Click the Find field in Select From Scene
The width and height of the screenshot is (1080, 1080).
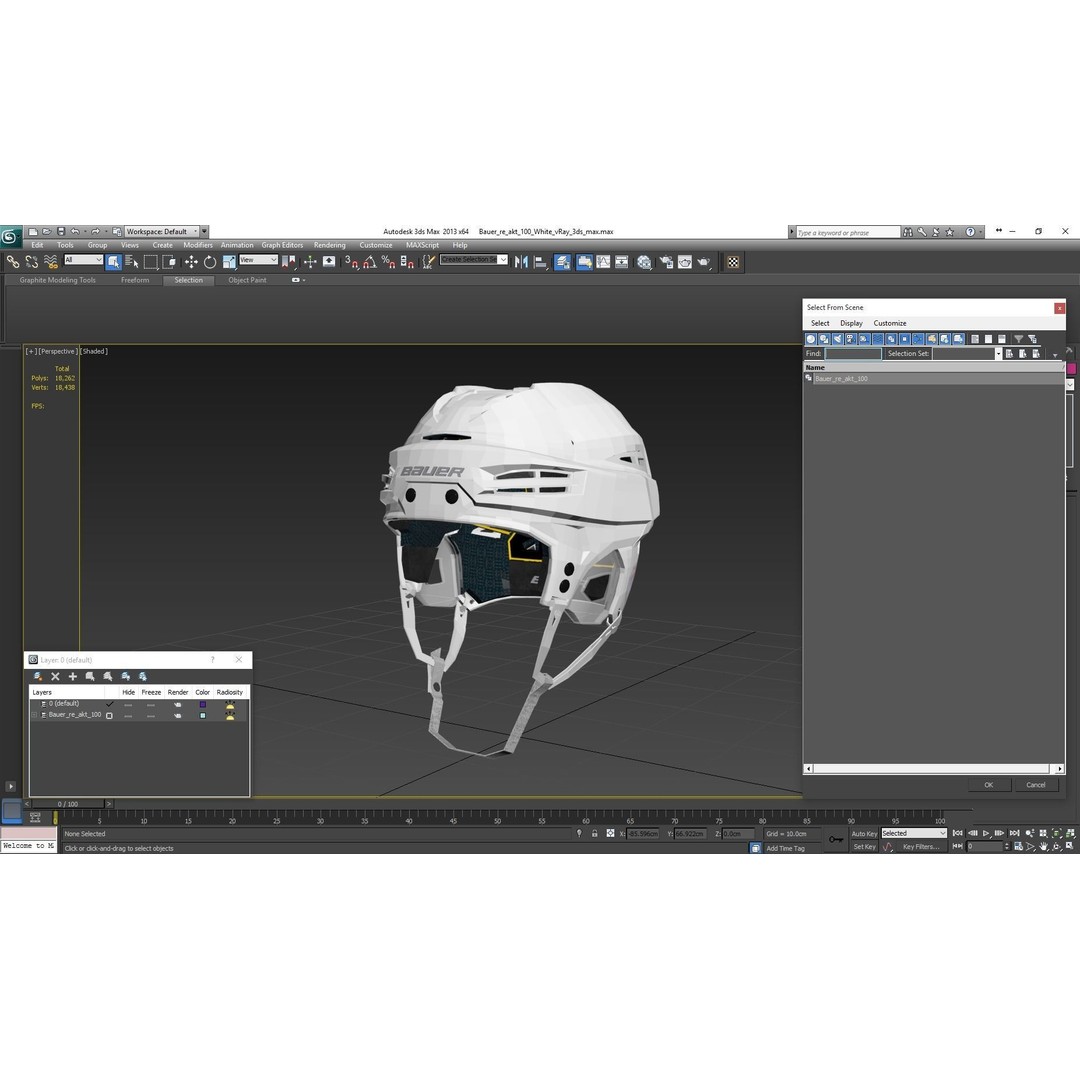[x=853, y=353]
